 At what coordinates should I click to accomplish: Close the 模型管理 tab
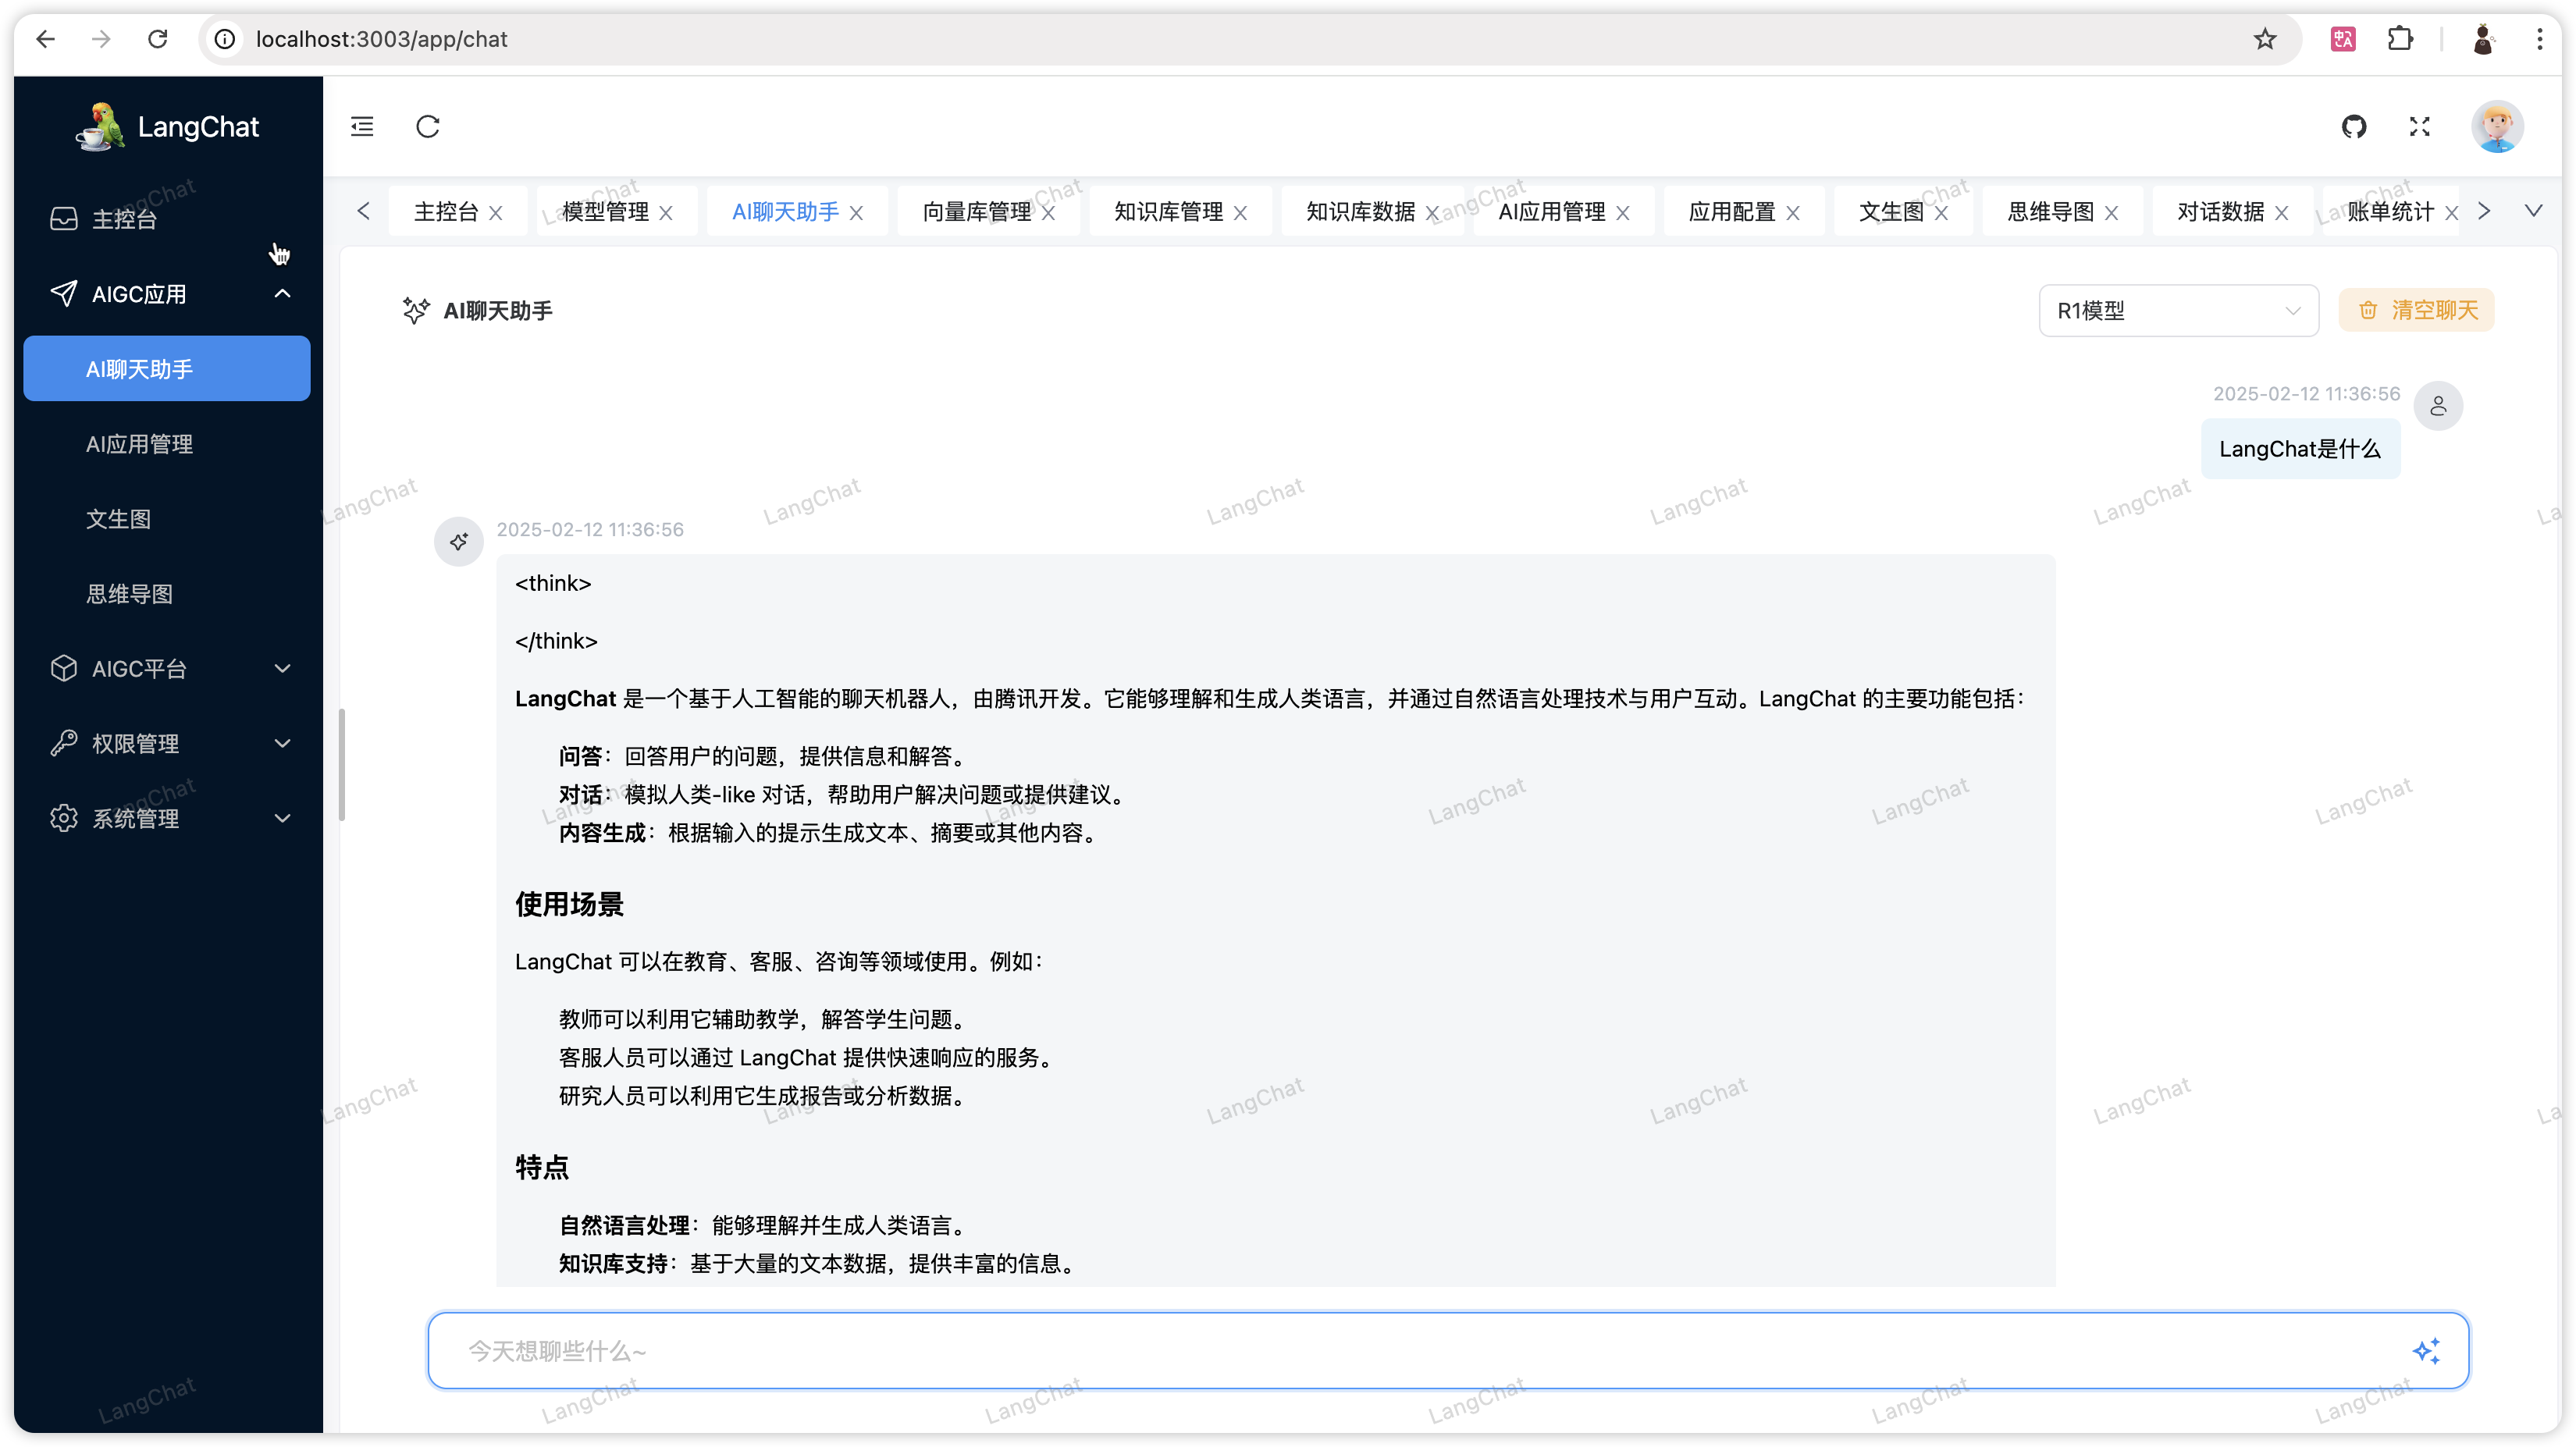(x=666, y=213)
